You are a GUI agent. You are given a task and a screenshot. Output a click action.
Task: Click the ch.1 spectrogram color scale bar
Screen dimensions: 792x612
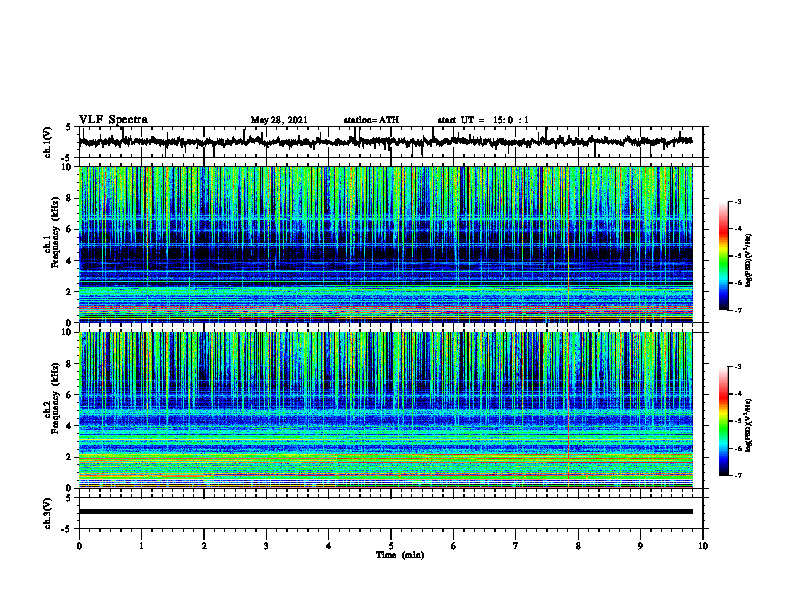(x=724, y=256)
